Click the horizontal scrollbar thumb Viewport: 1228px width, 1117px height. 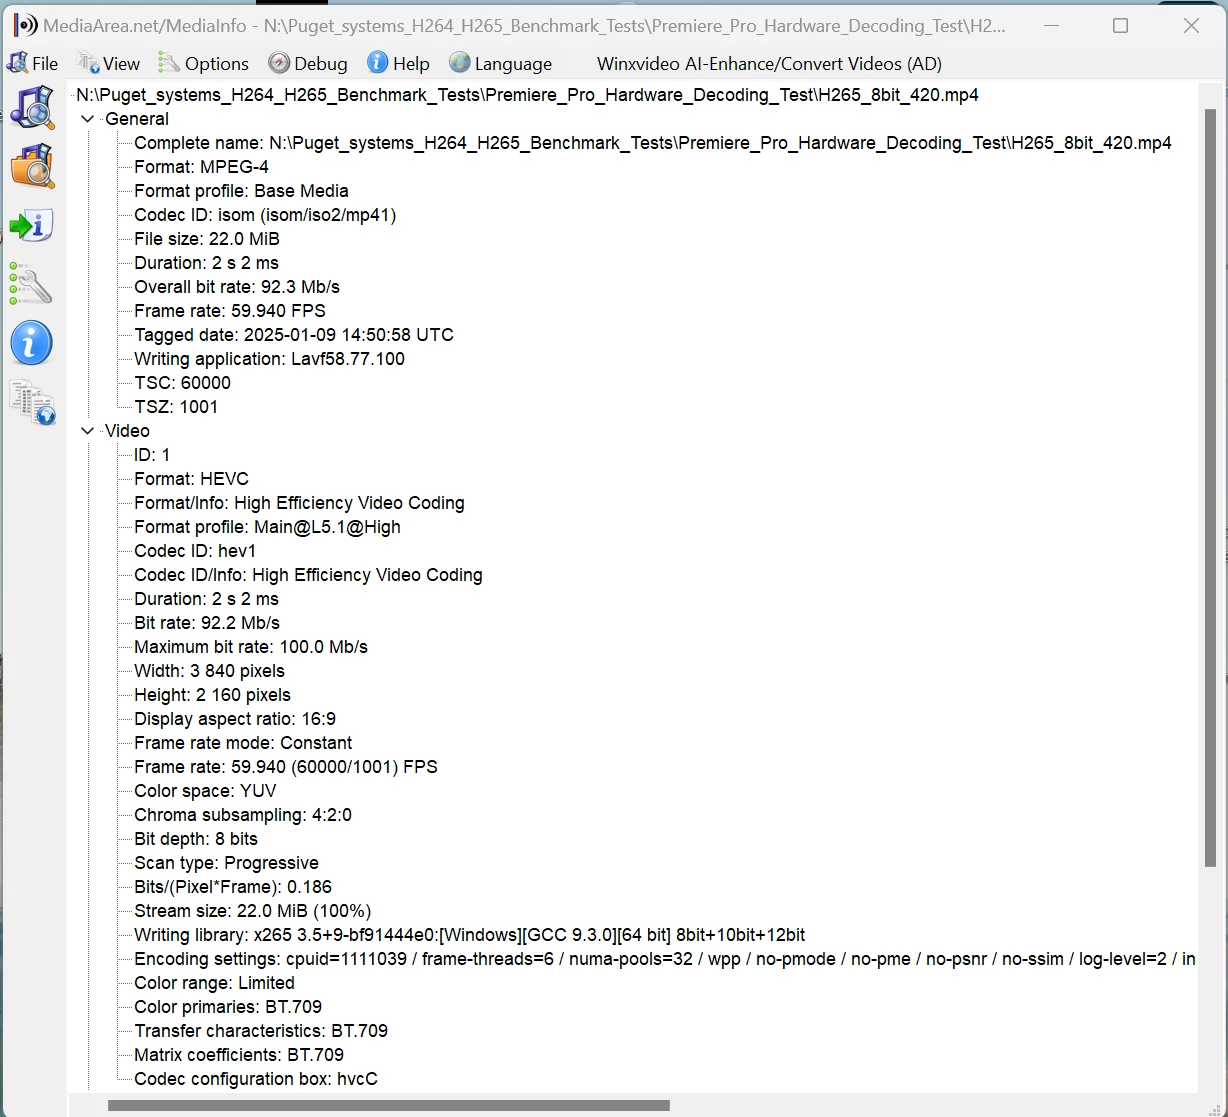tap(389, 1105)
